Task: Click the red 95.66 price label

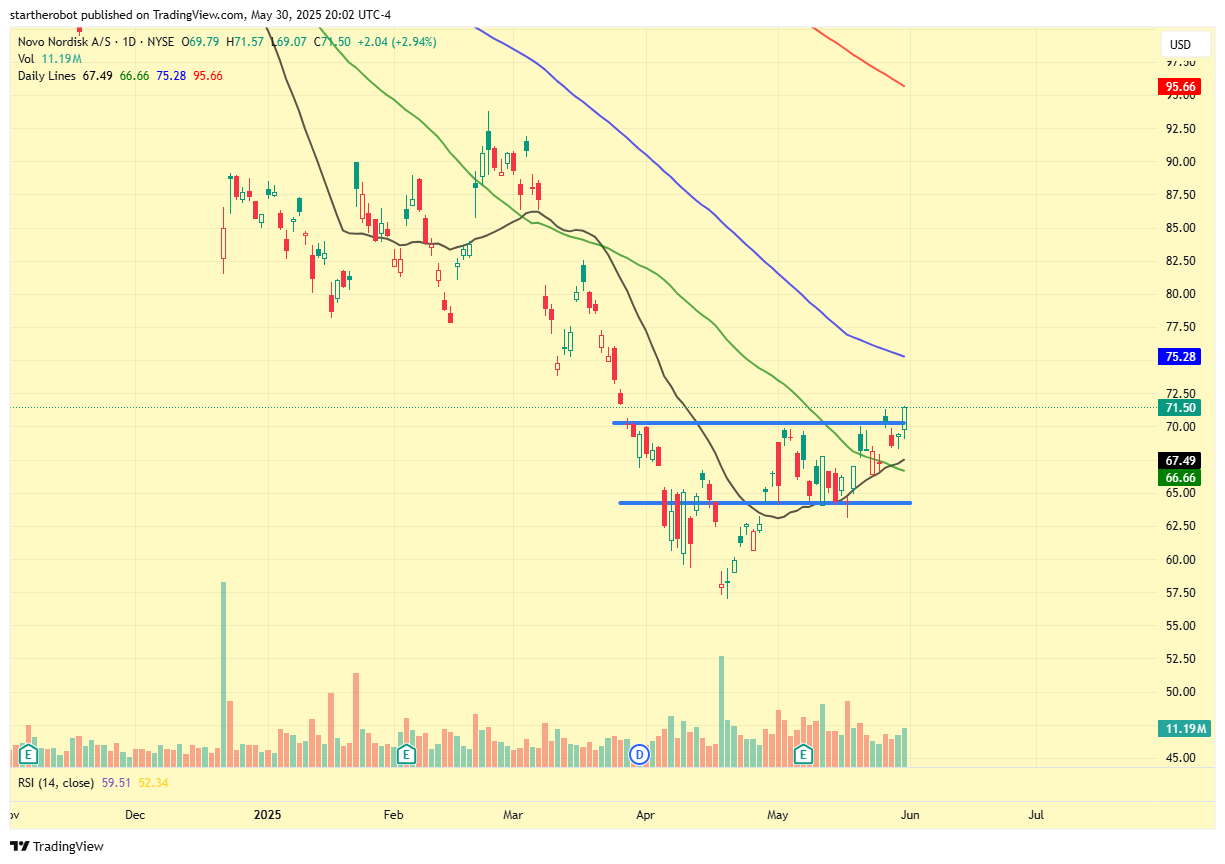Action: click(x=1181, y=87)
